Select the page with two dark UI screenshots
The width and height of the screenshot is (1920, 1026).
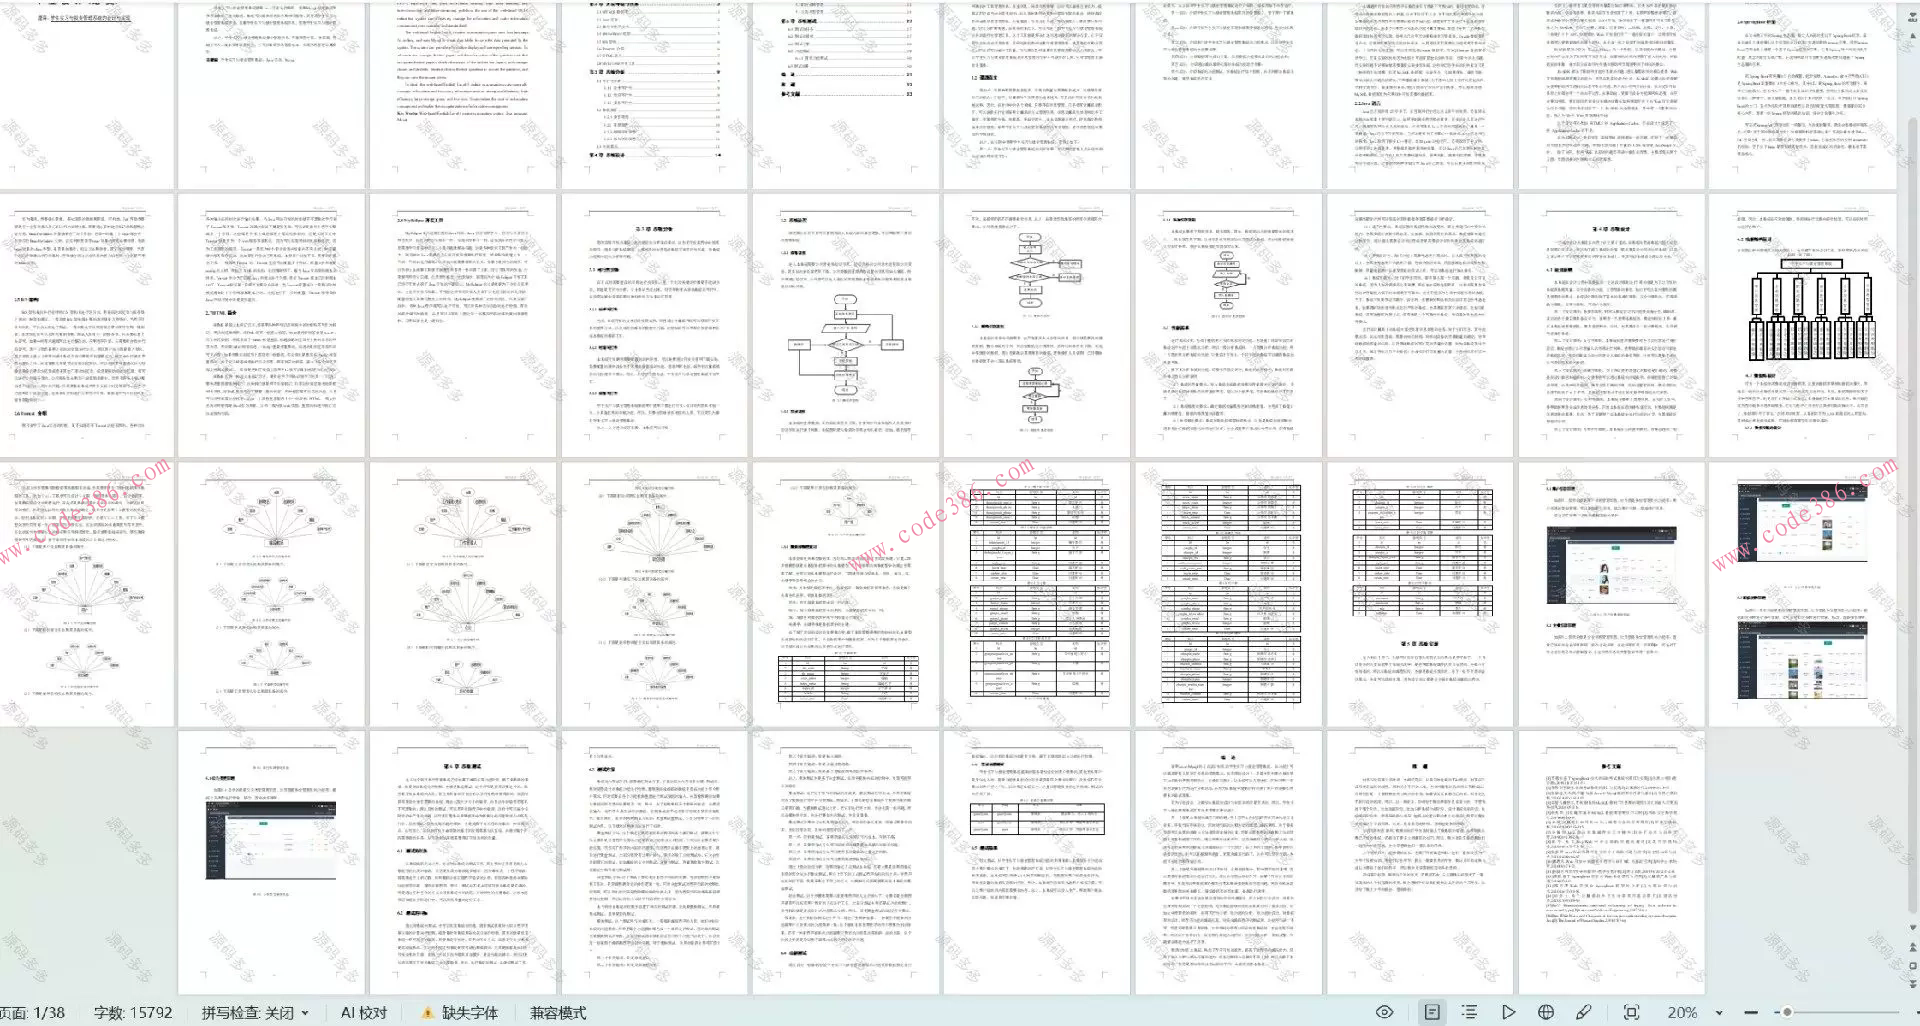click(x=1803, y=594)
